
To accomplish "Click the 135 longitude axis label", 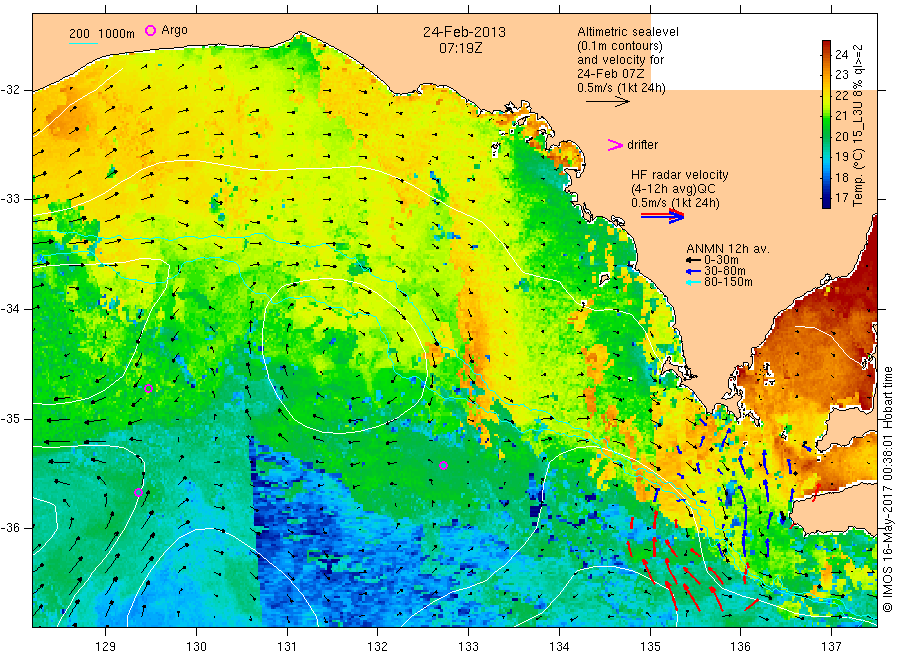I will pos(650,647).
